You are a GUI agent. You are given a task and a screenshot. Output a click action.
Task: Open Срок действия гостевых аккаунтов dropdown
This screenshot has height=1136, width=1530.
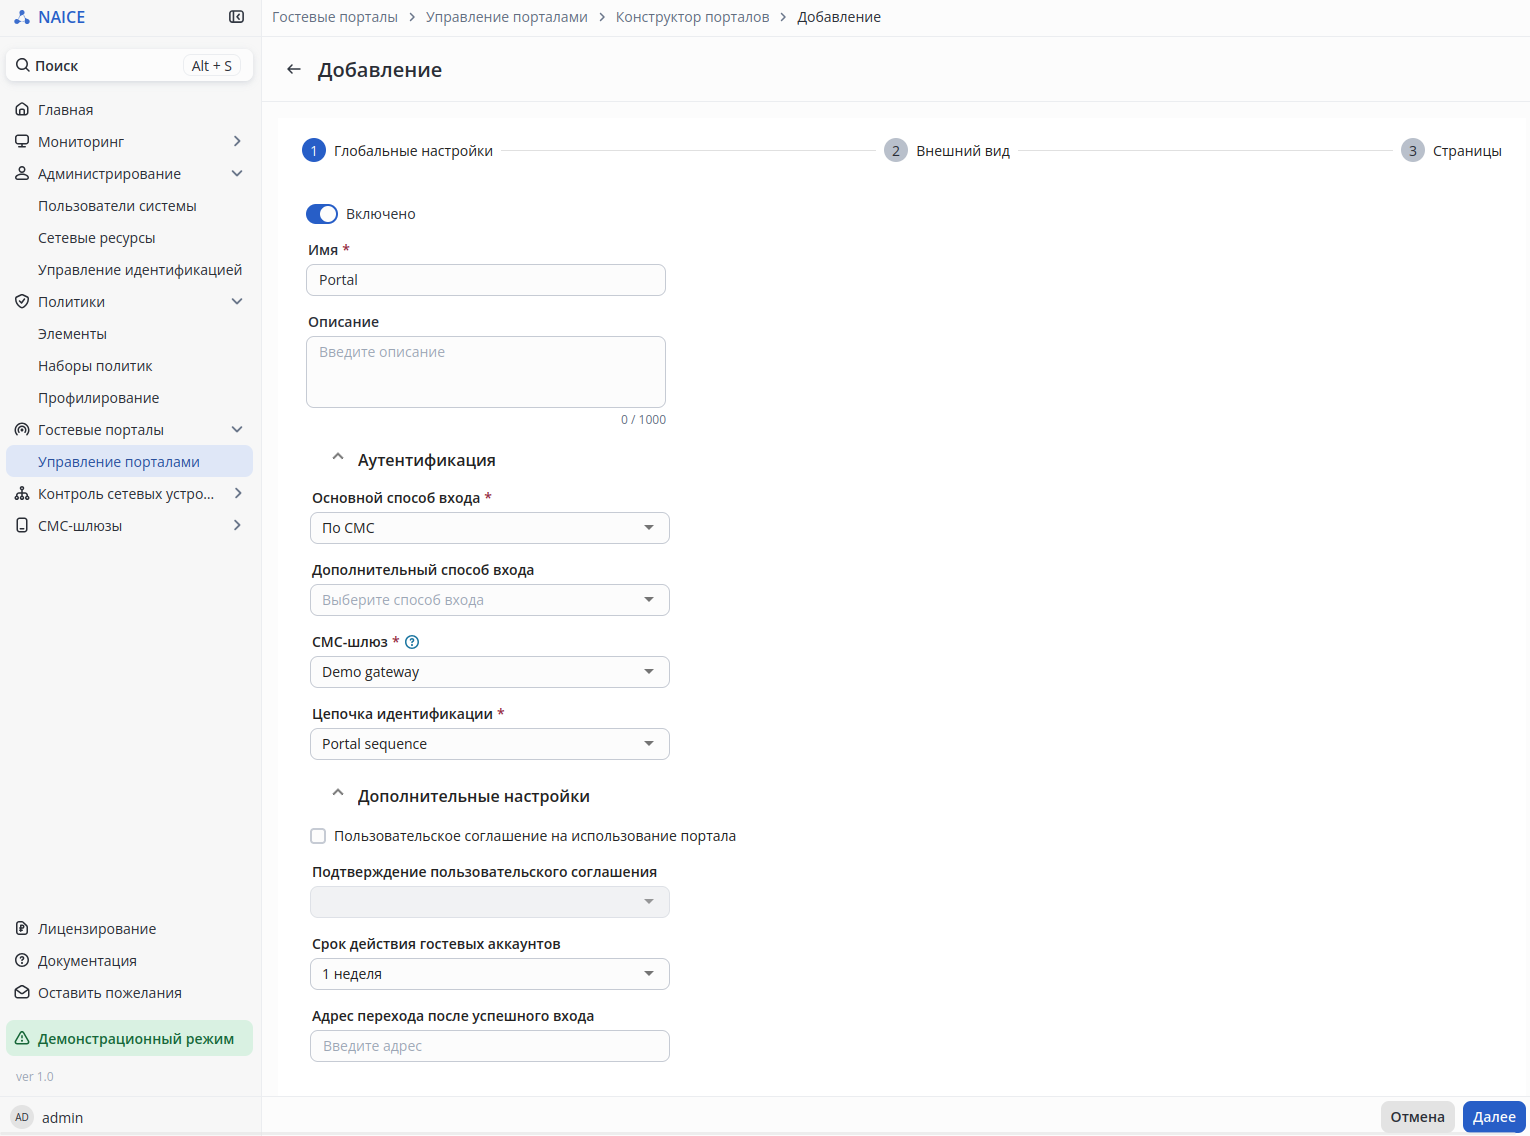coord(489,974)
